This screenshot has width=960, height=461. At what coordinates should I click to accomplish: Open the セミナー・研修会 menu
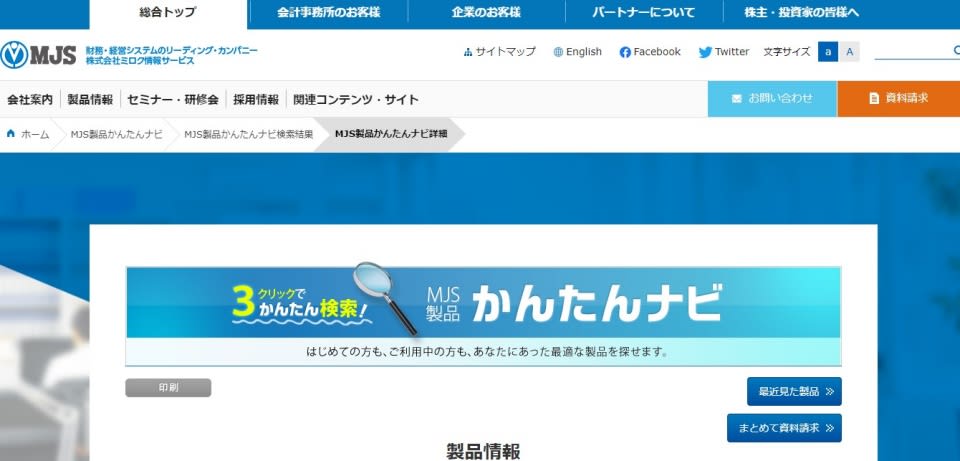point(173,99)
